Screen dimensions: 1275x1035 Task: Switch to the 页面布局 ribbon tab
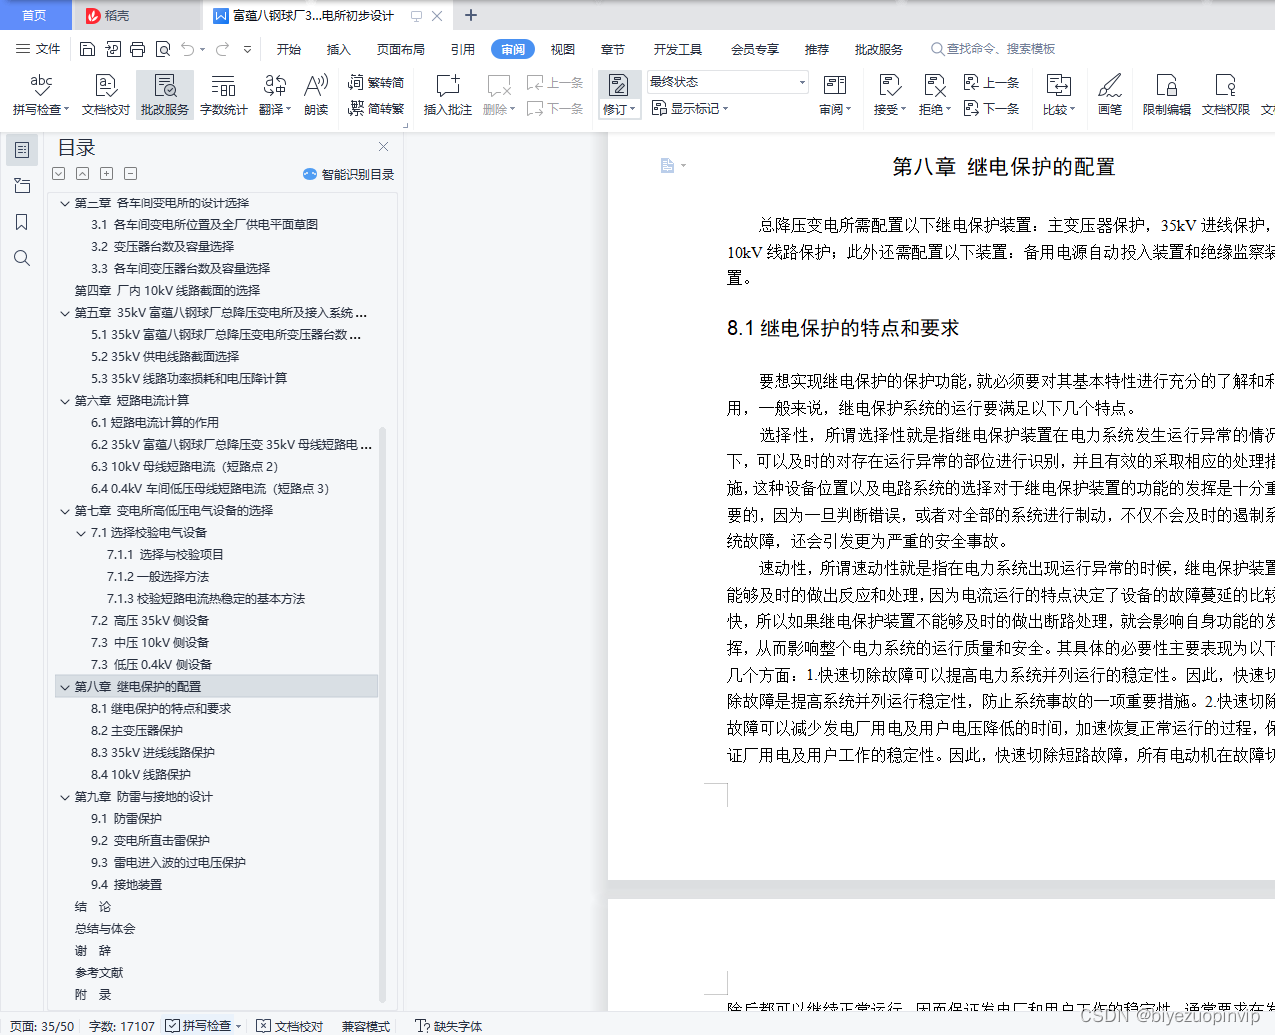pyautogui.click(x=401, y=48)
